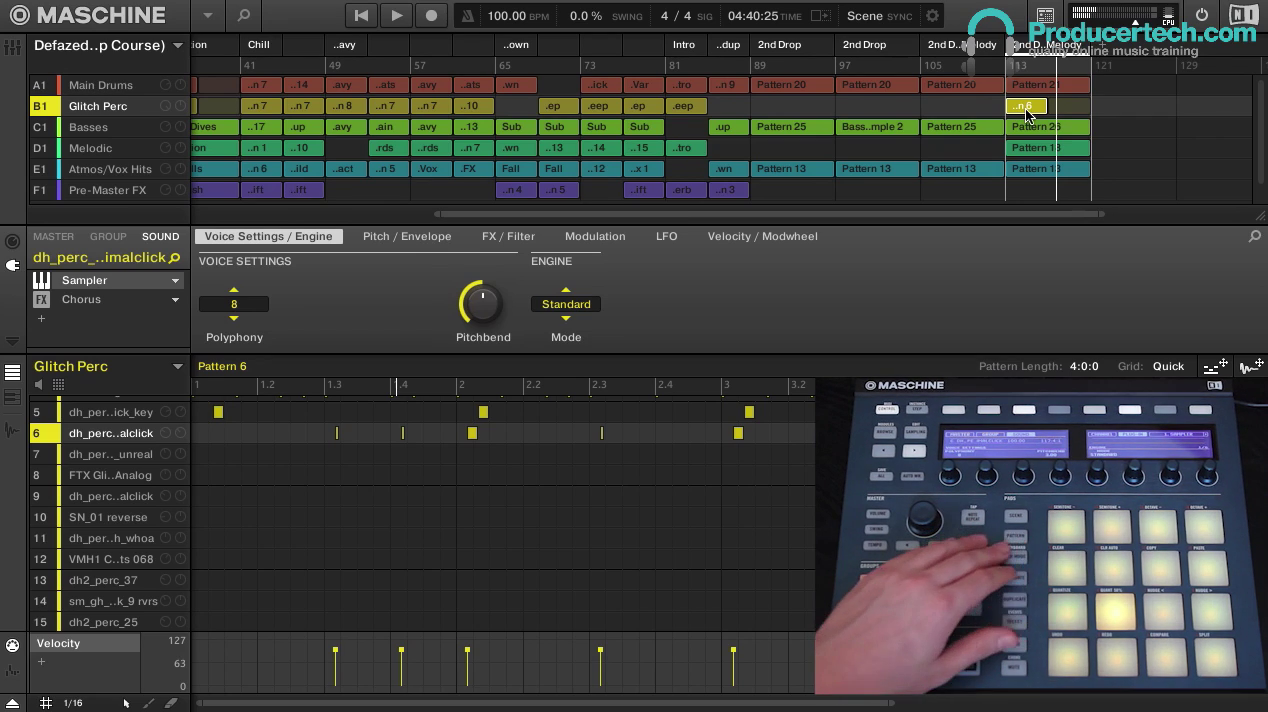Open the Velocity / Modwheel page
The image size is (1268, 712).
tap(762, 236)
